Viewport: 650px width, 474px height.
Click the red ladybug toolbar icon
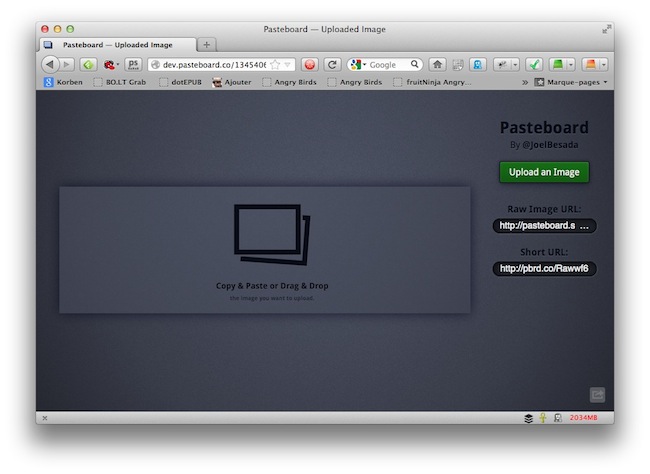coord(109,65)
